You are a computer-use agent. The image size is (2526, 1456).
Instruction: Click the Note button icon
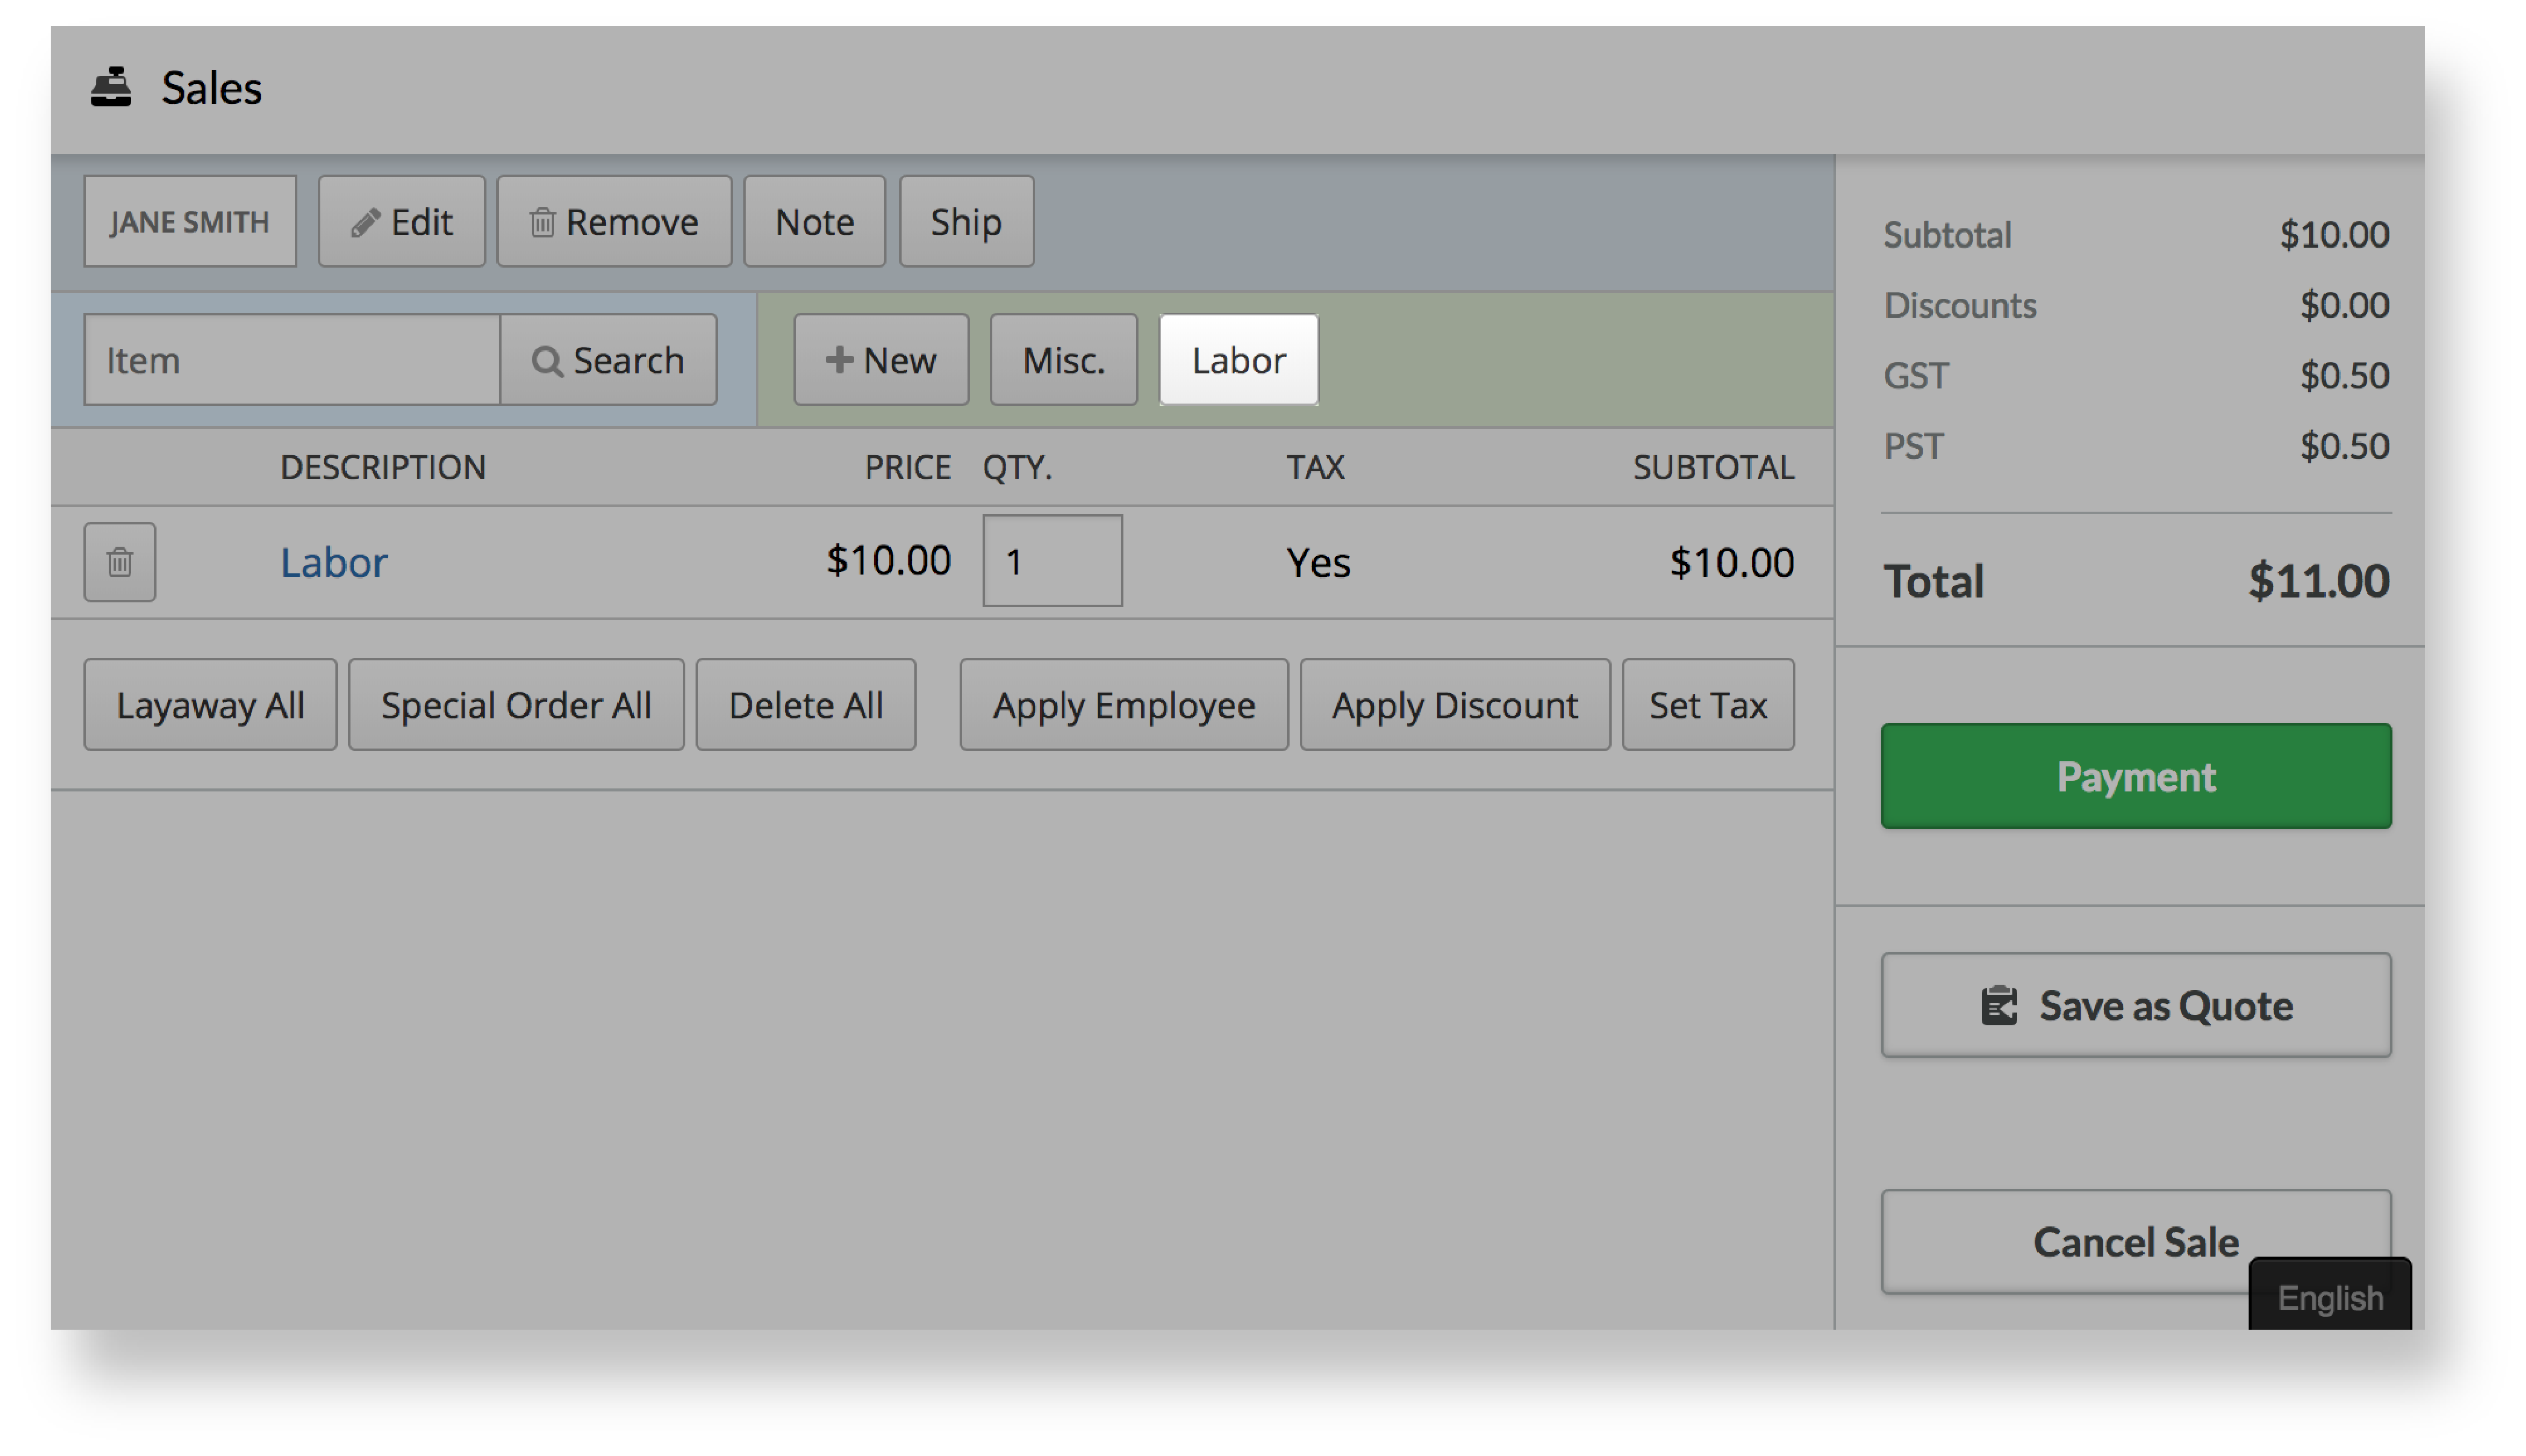coord(813,221)
